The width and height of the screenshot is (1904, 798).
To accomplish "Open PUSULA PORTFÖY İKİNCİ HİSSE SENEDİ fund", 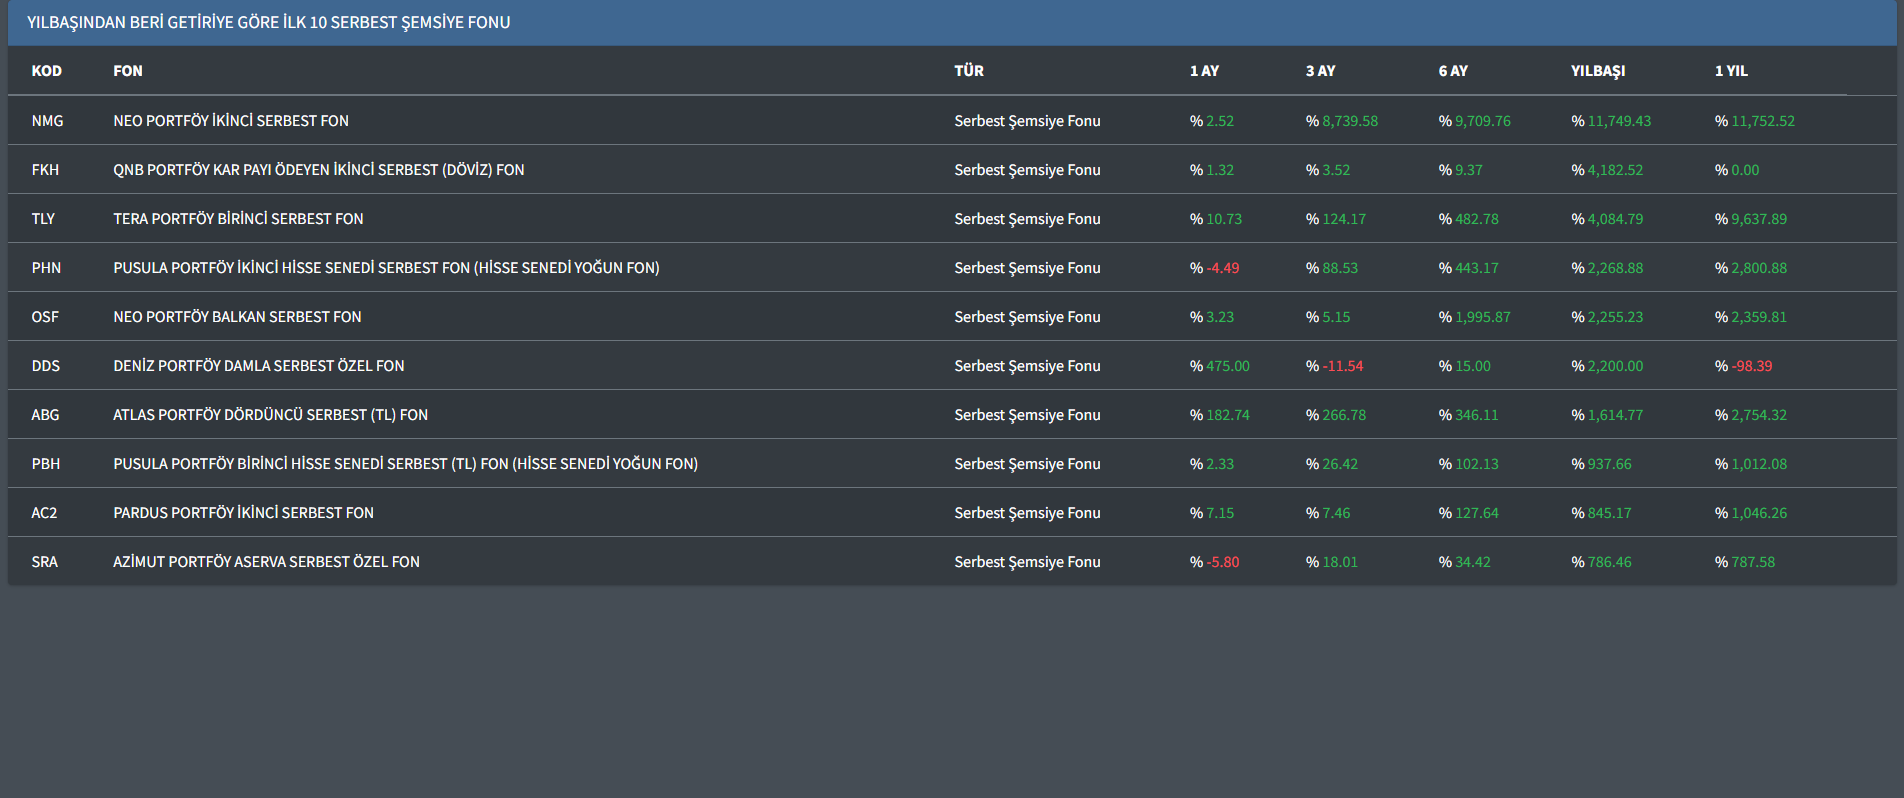I will (386, 268).
